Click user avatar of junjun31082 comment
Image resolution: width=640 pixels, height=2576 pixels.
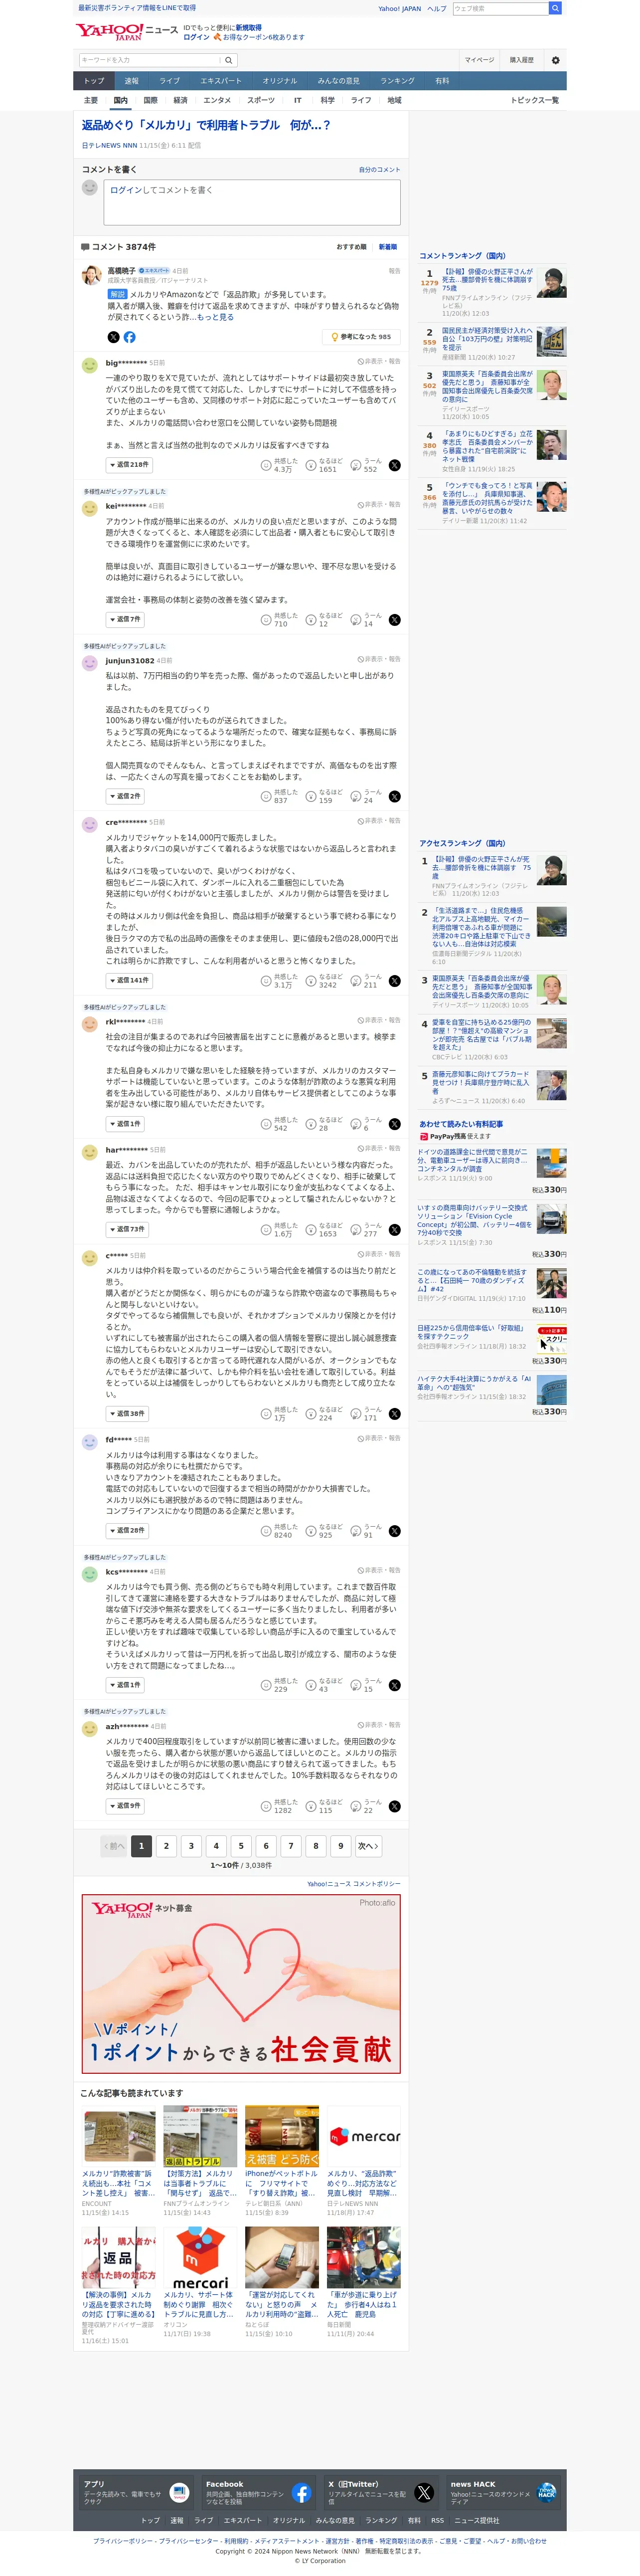pyautogui.click(x=90, y=663)
